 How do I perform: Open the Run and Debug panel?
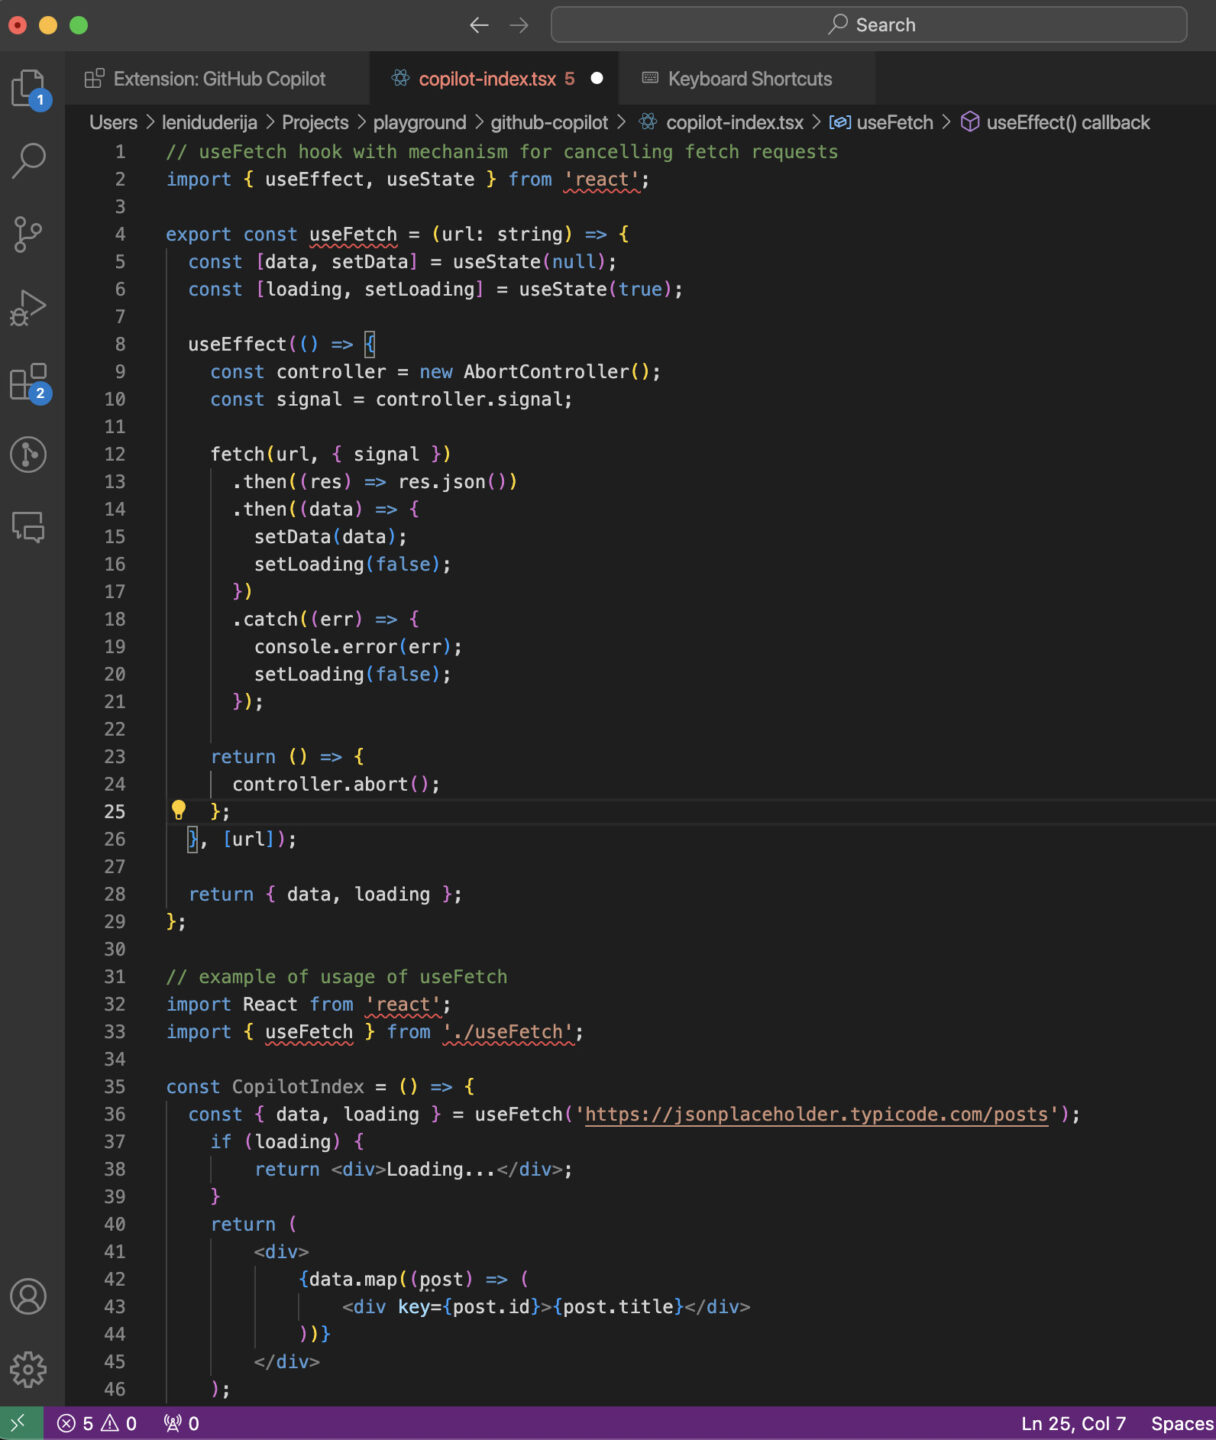tap(29, 306)
